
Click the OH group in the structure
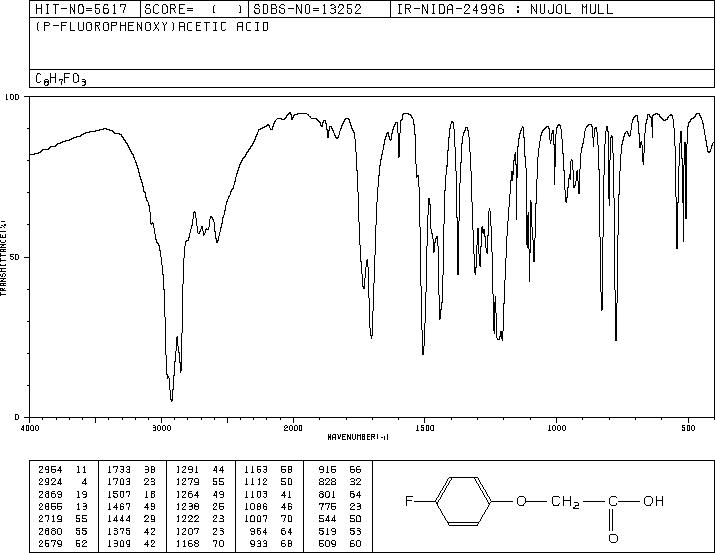tap(653, 501)
